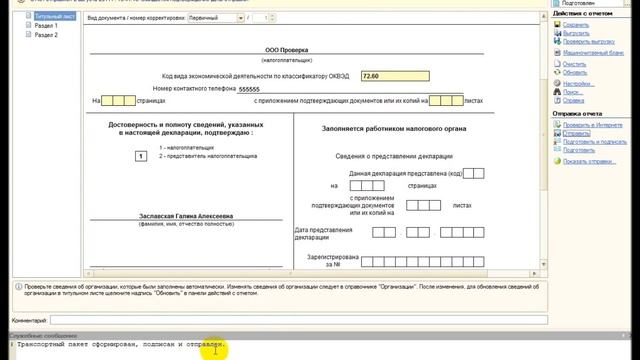The height and width of the screenshot is (360, 640).
Task: Select Титульный лист in the section tree
Action: point(55,16)
